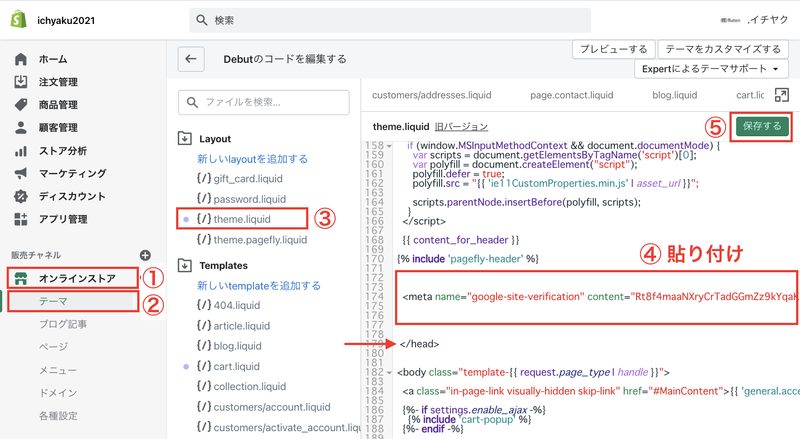The image size is (800, 439).
Task: Switch to page.contact.liquid tab
Action: (x=571, y=95)
